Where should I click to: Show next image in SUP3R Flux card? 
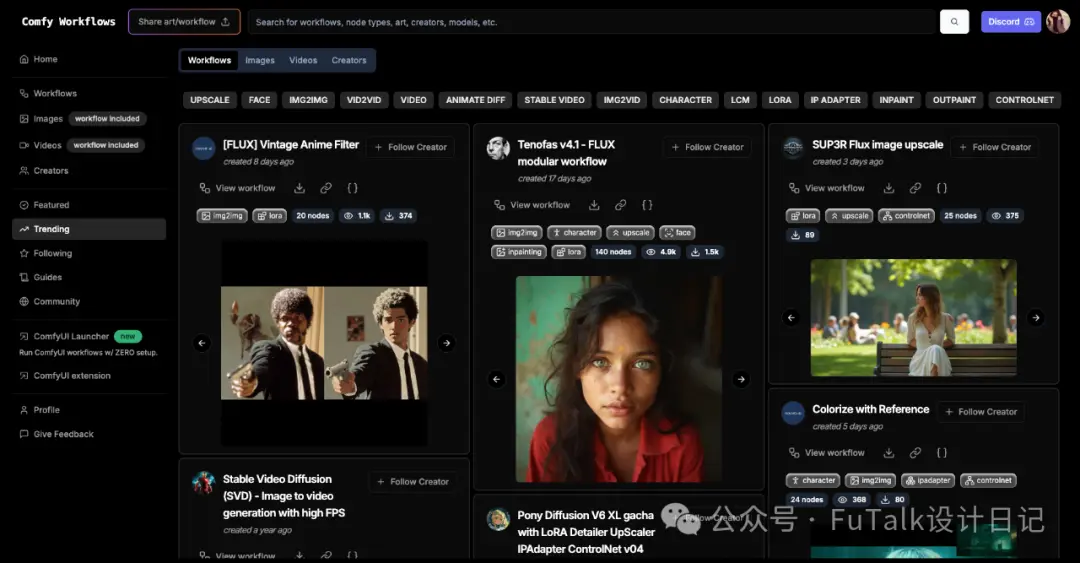point(1036,318)
